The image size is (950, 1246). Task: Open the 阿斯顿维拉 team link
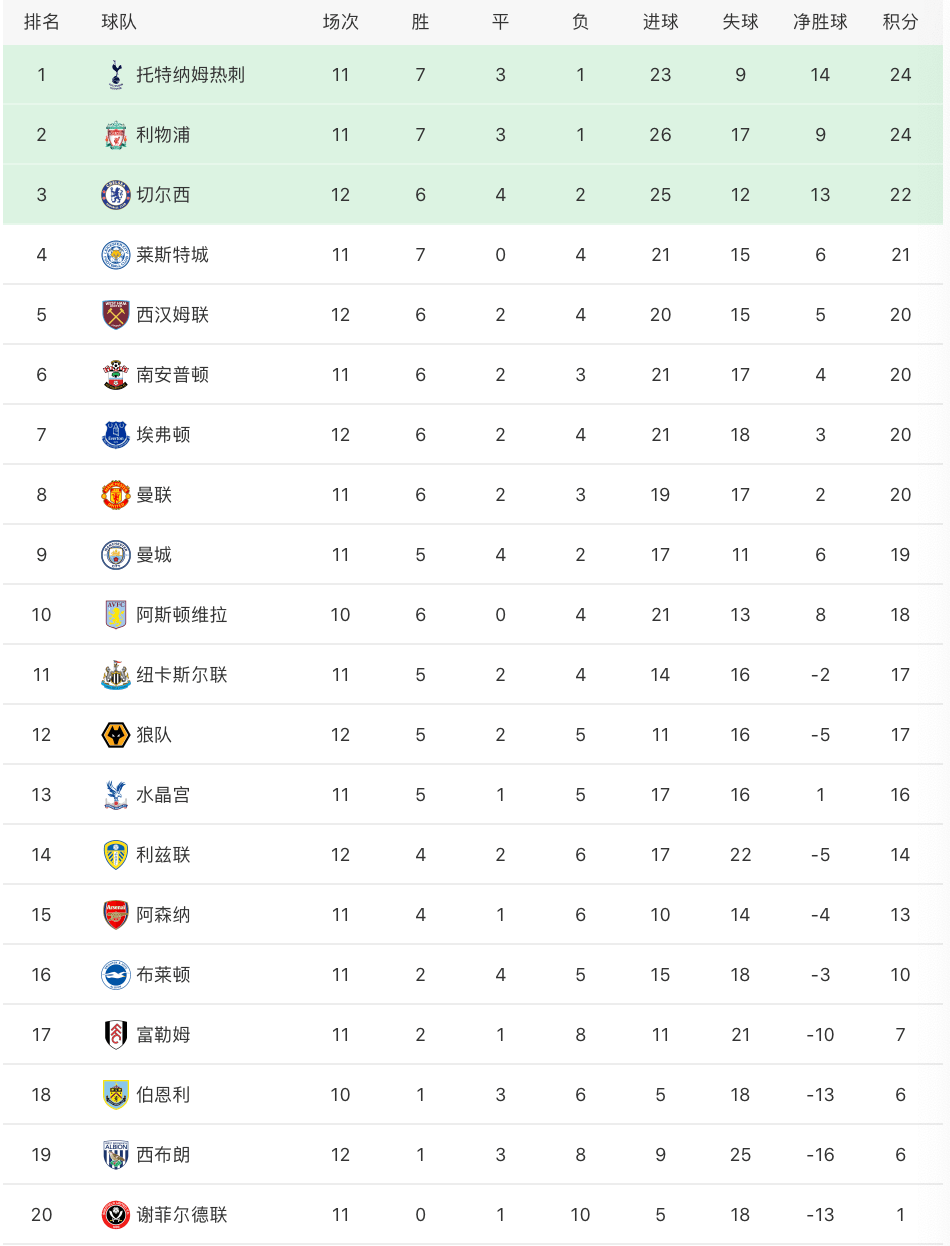[182, 615]
